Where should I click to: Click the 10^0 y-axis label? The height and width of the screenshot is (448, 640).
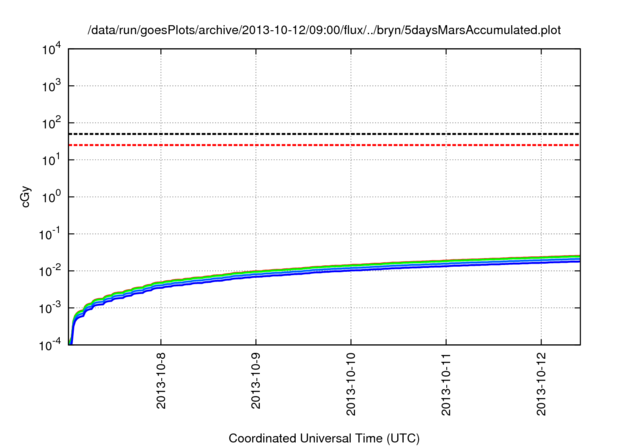point(52,197)
